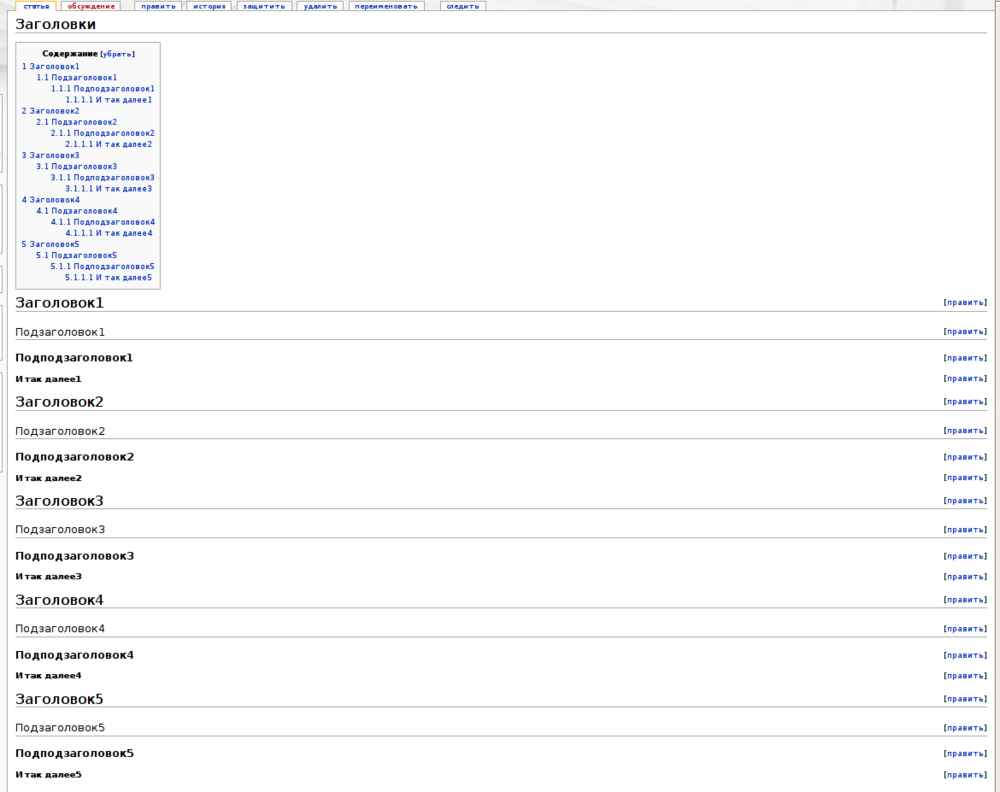Viewport: 1000px width, 792px height.
Task: Switch to the "обсуждение" tab
Action: (x=91, y=6)
